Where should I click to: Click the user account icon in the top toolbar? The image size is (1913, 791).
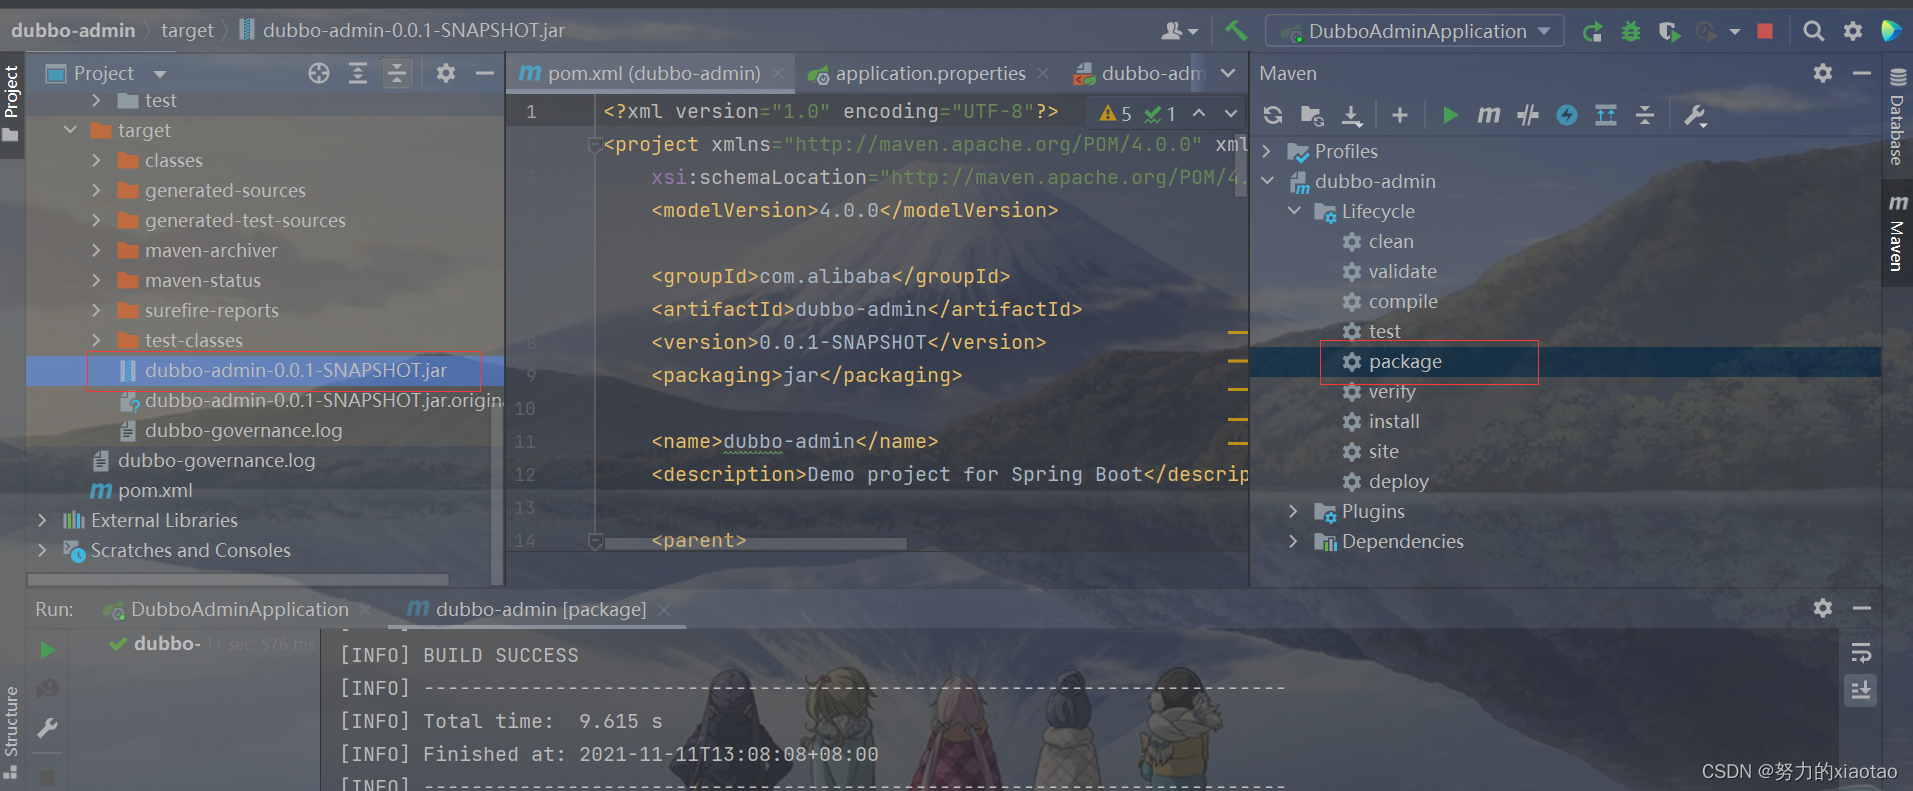[1179, 31]
